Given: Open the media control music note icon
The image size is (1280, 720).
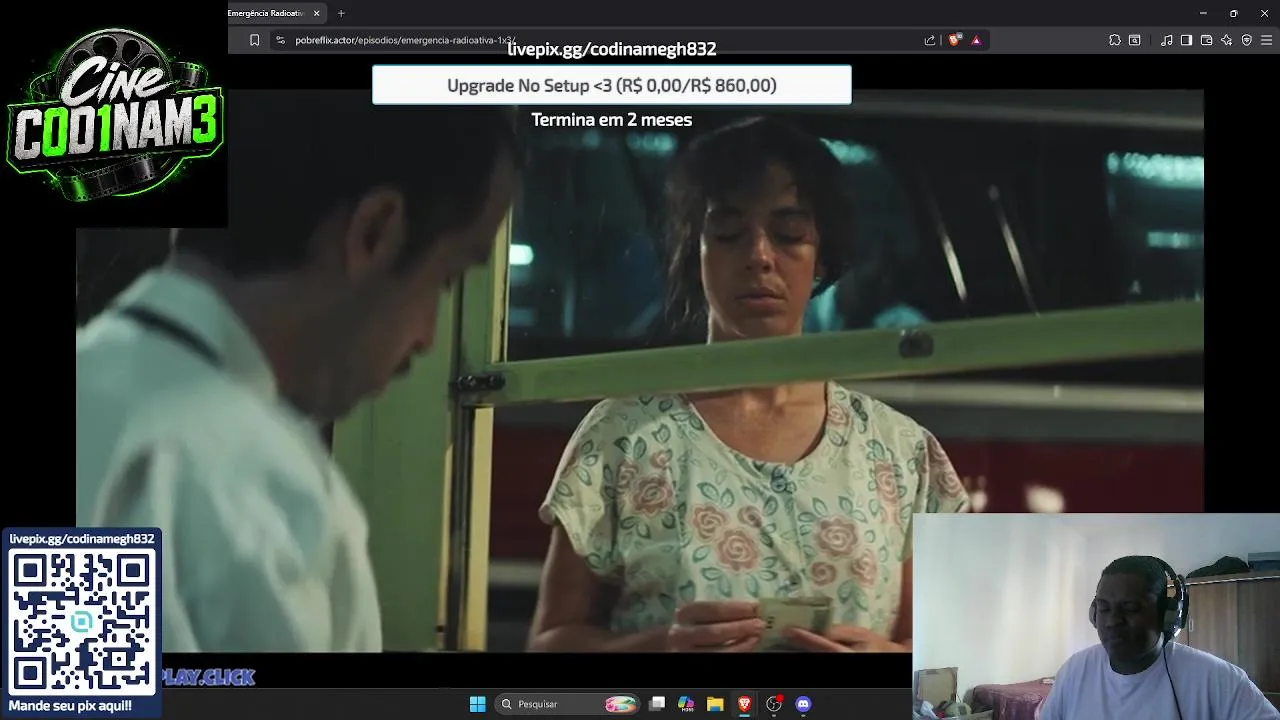Looking at the screenshot, I should (x=1167, y=40).
